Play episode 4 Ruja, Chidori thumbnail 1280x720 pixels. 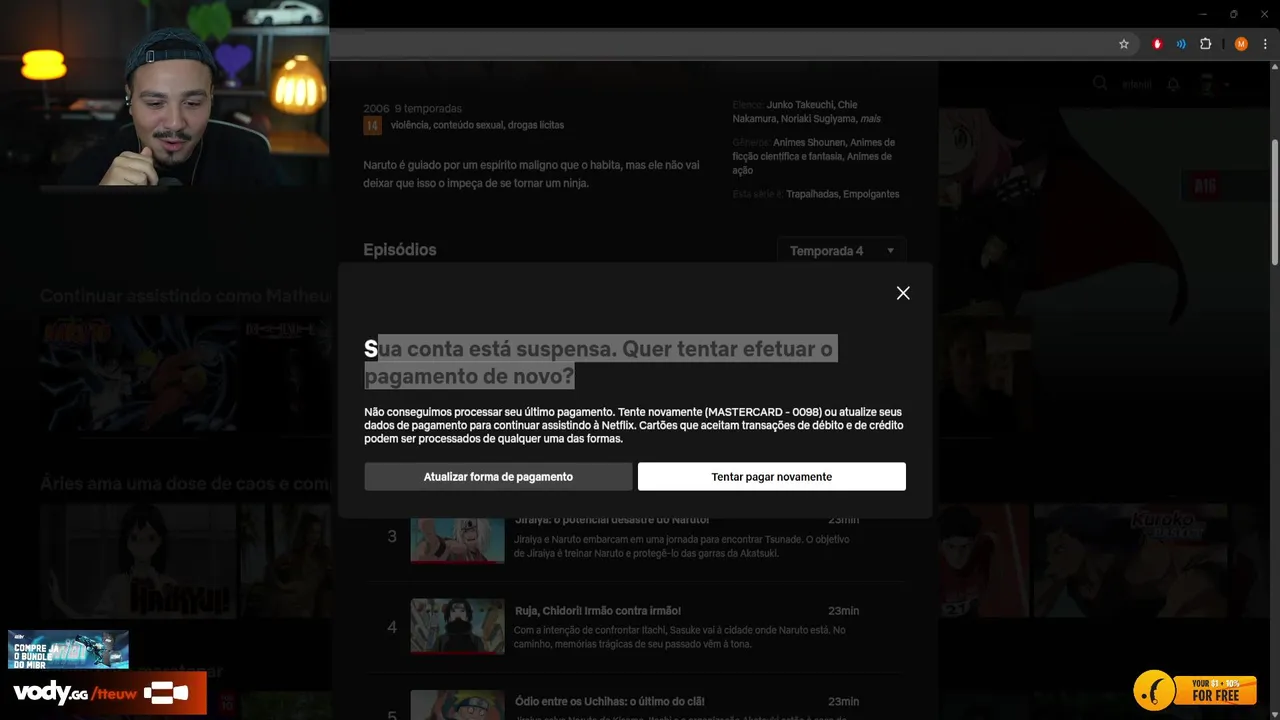pos(457,626)
